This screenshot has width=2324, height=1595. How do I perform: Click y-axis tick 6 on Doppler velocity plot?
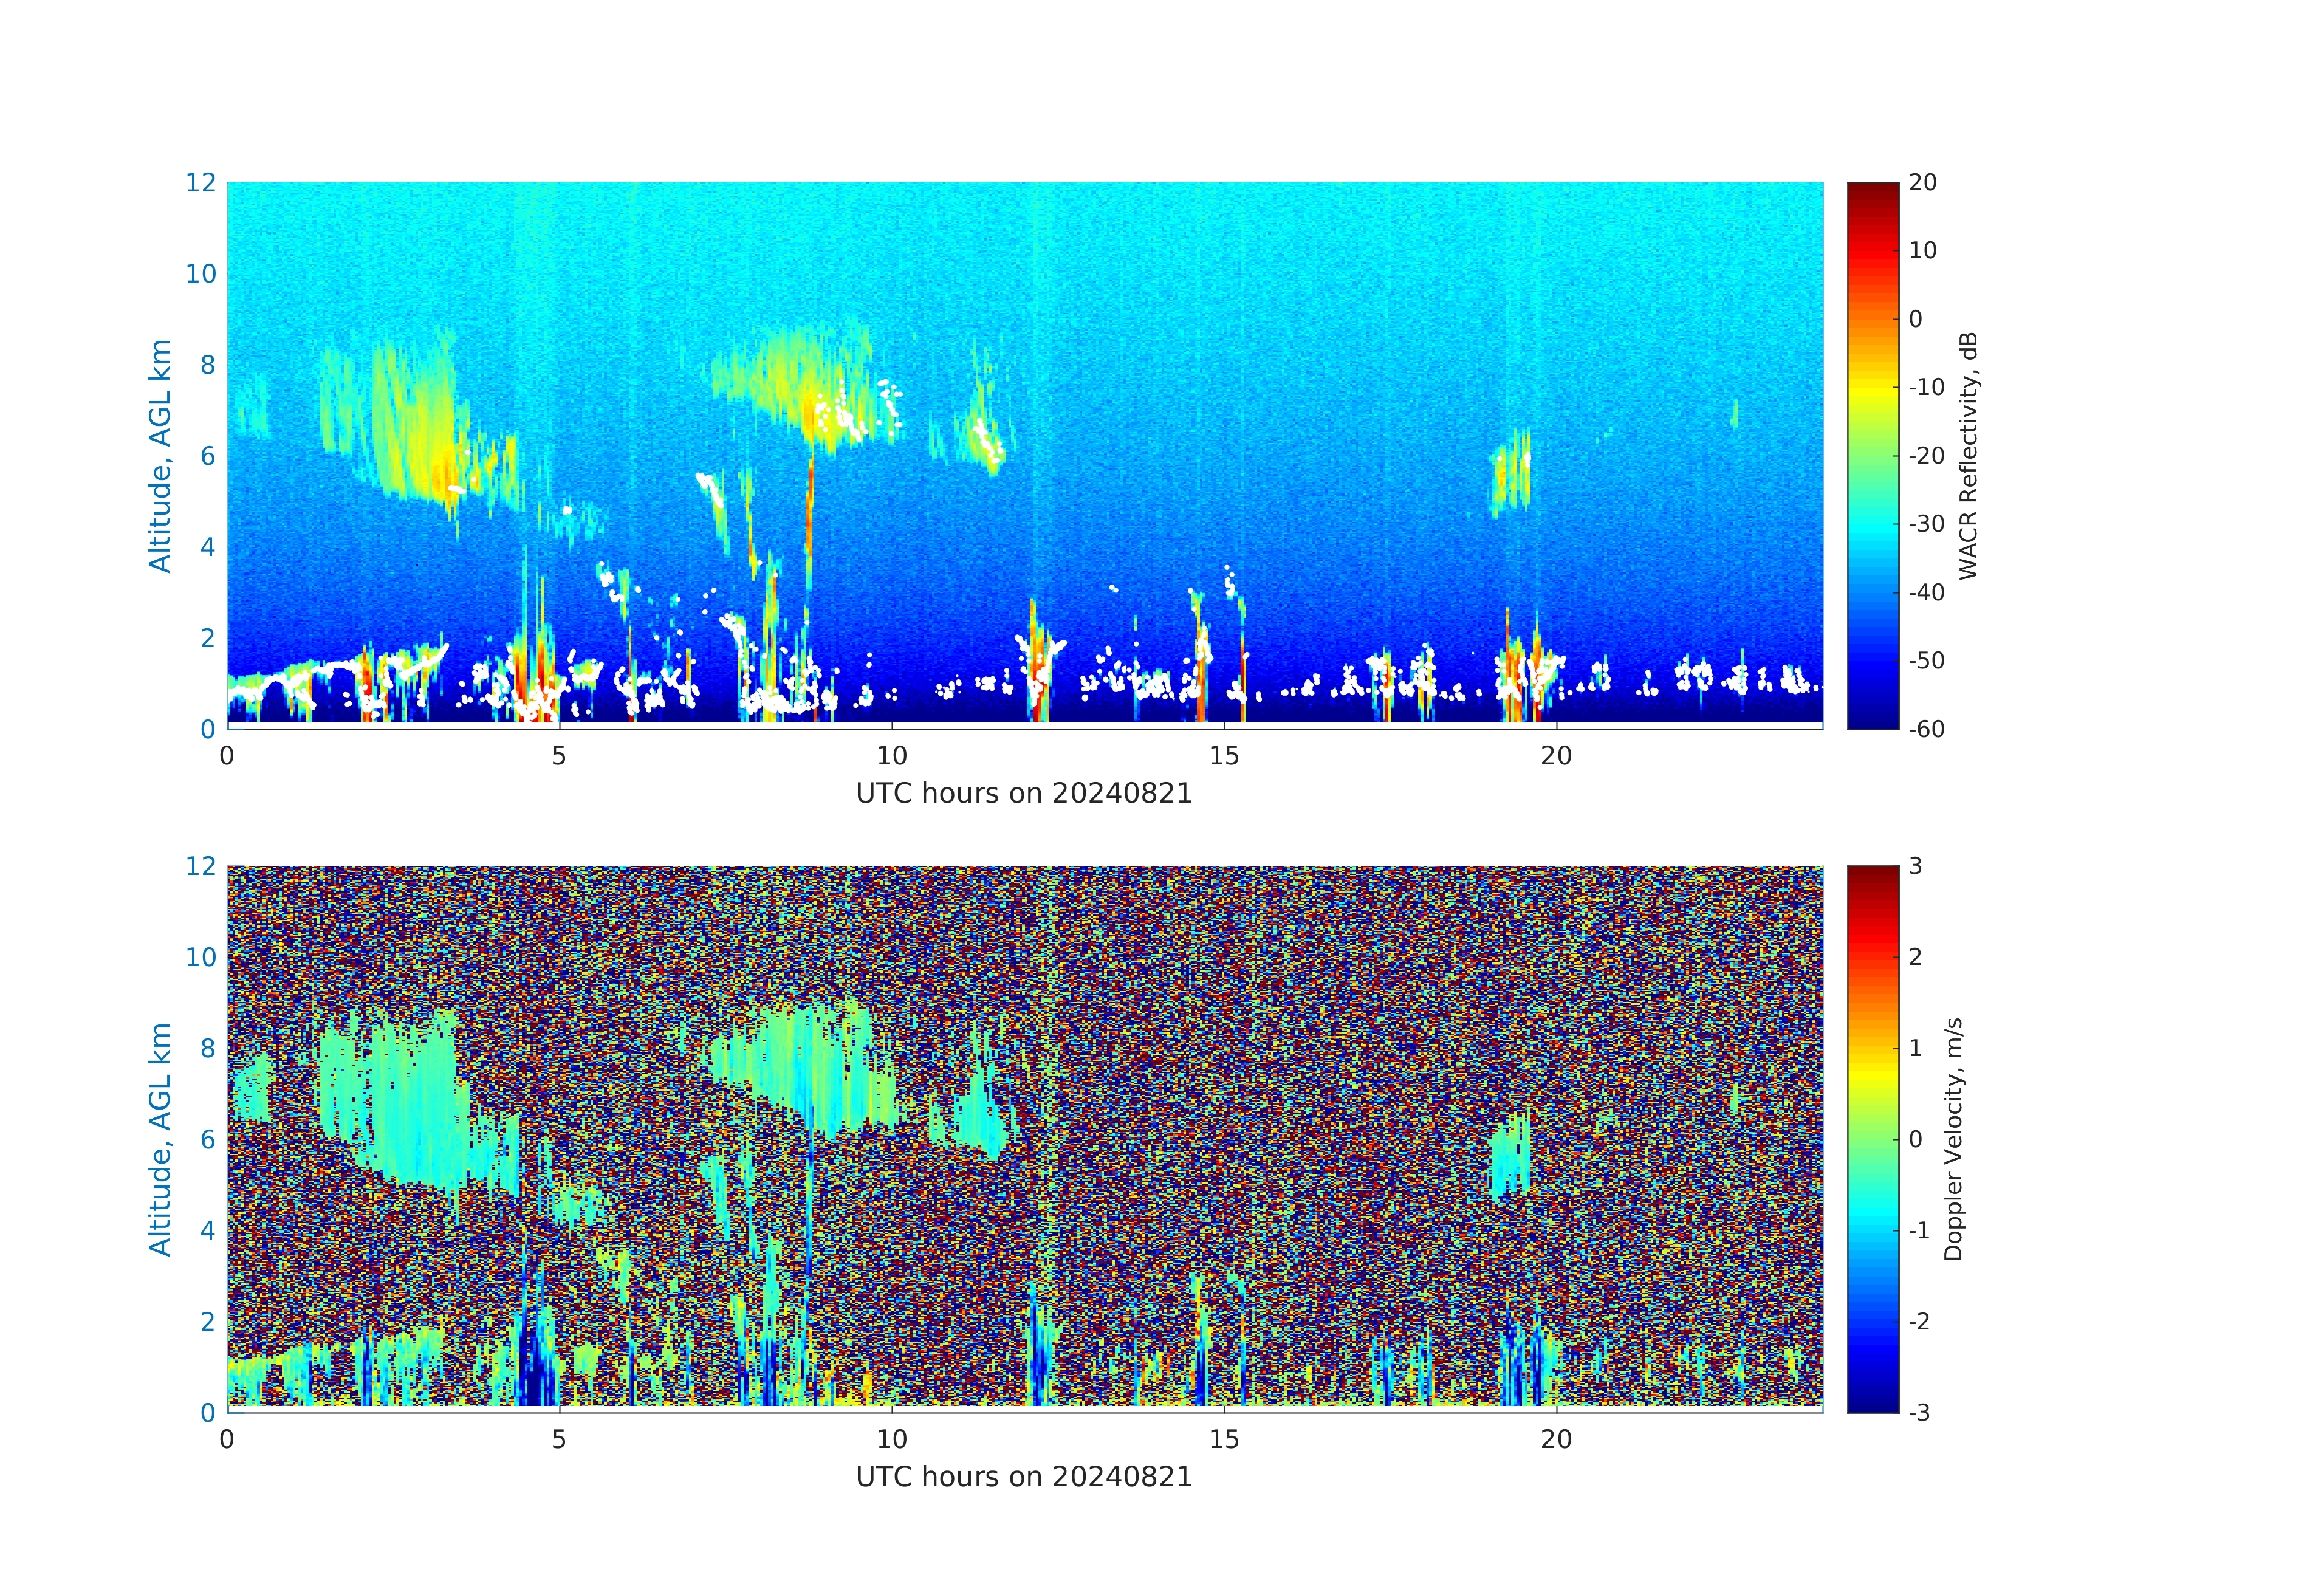(x=207, y=1139)
